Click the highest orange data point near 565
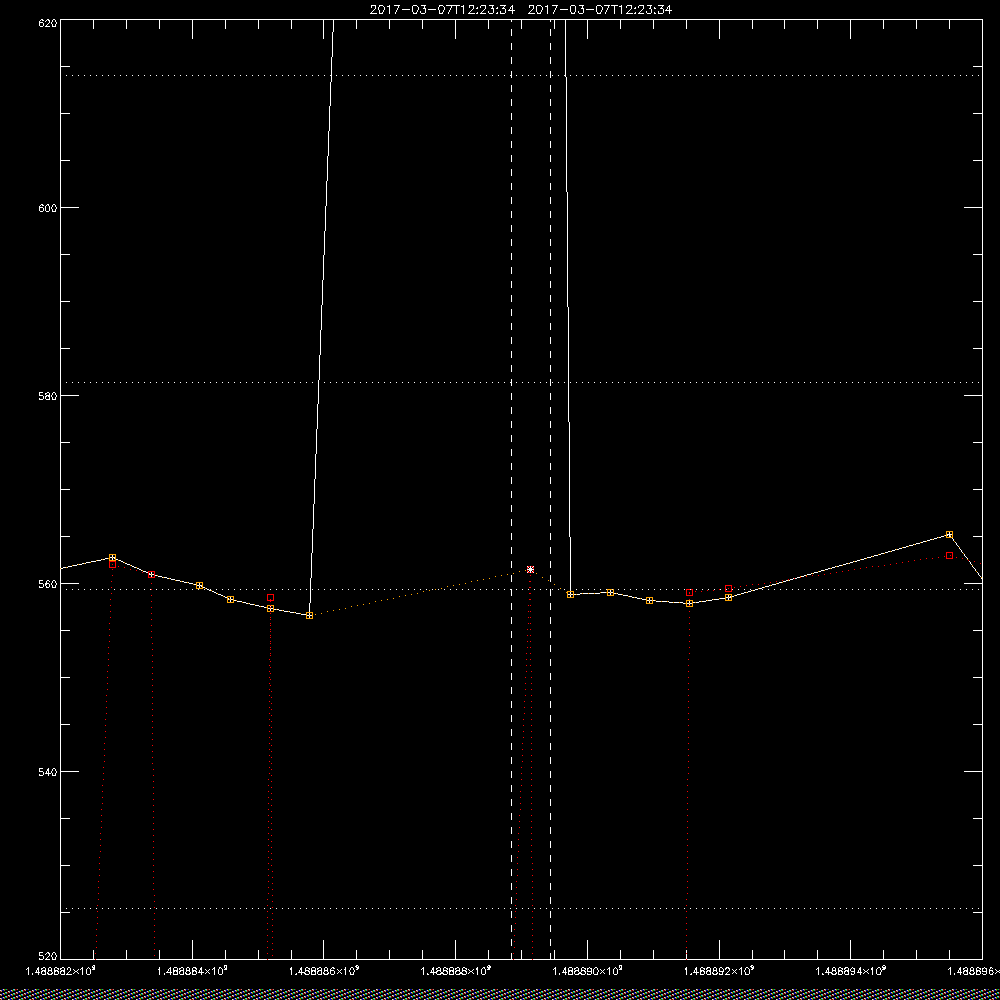 click(949, 534)
